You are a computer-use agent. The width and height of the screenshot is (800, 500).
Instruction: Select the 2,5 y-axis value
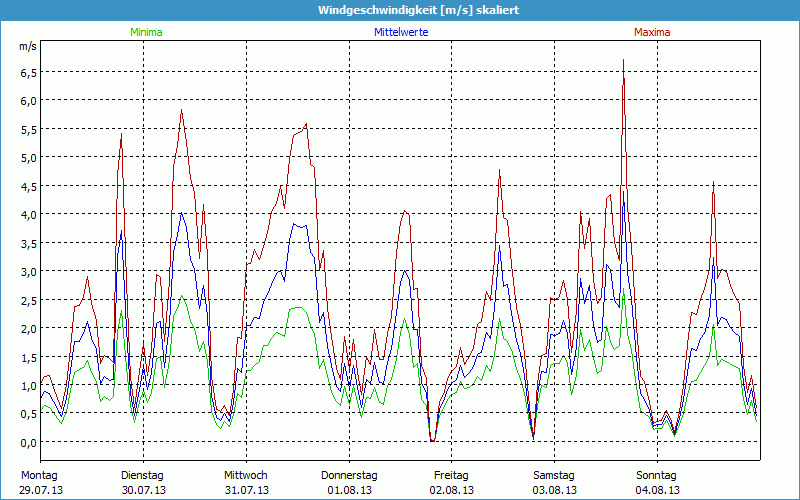pyautogui.click(x=29, y=301)
